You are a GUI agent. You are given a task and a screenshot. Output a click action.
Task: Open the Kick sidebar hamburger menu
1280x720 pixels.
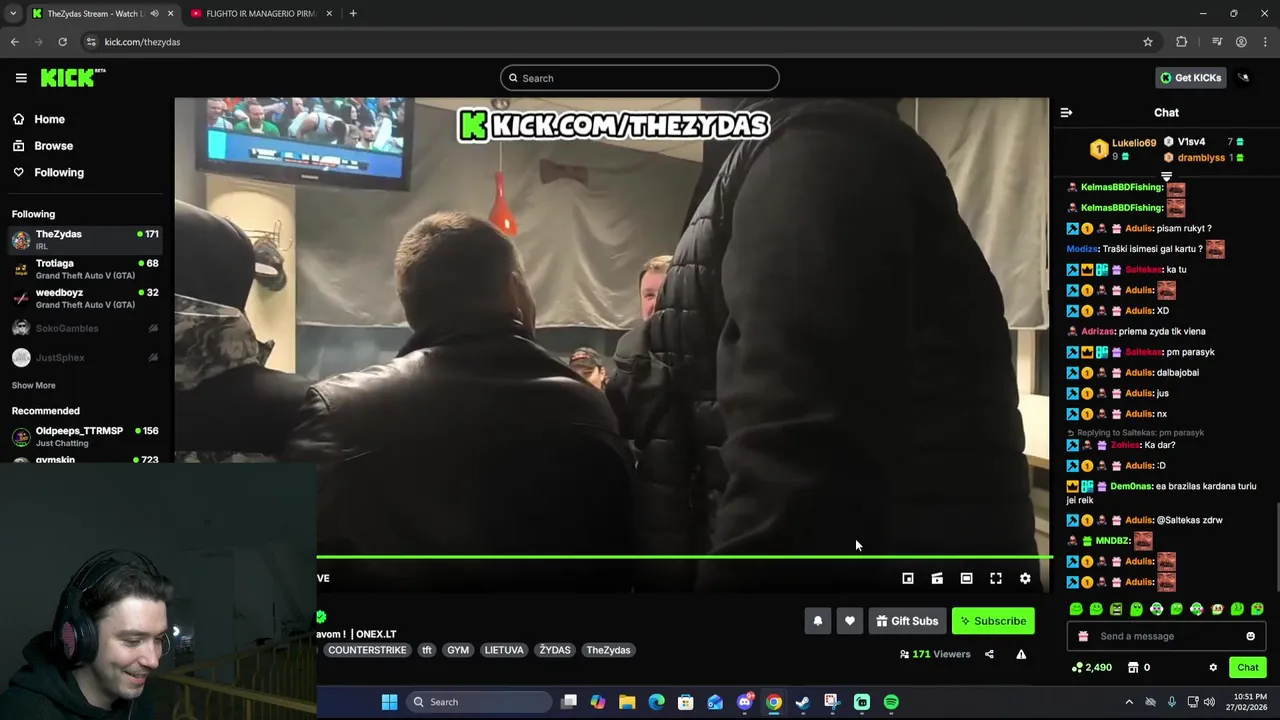tap(21, 78)
